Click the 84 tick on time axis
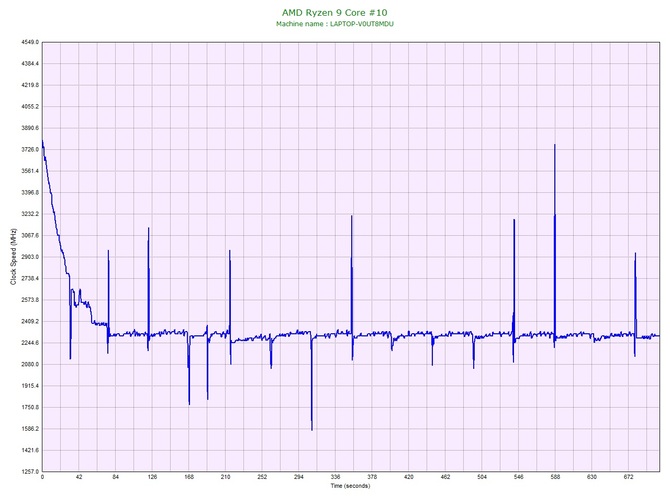Screen dimensions: 670x503 pos(116,477)
